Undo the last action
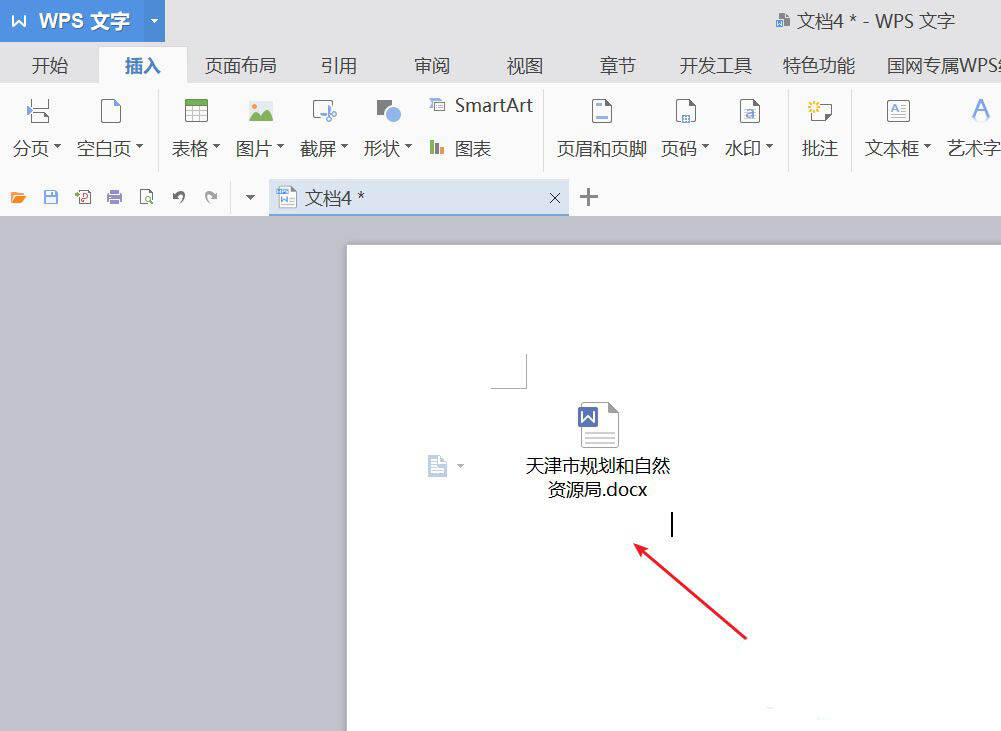This screenshot has width=1001, height=731. [x=179, y=197]
